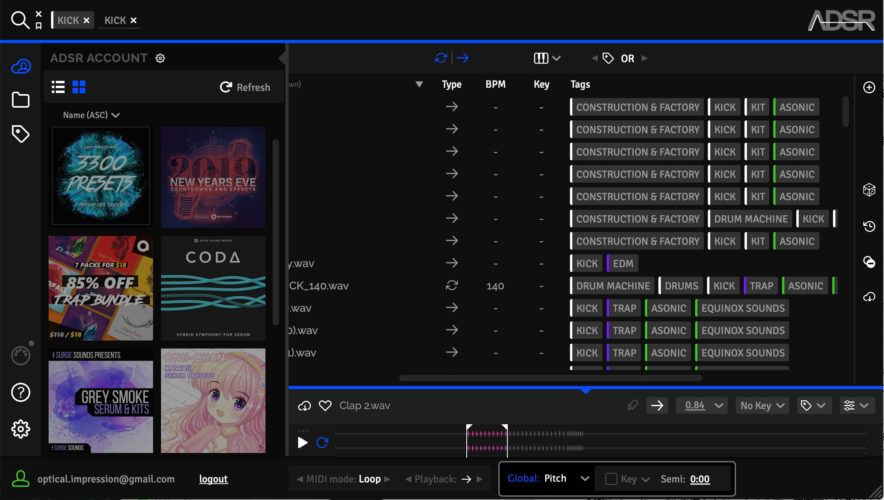884x500 pixels.
Task: Enable the Key checkbox
Action: tap(611, 479)
